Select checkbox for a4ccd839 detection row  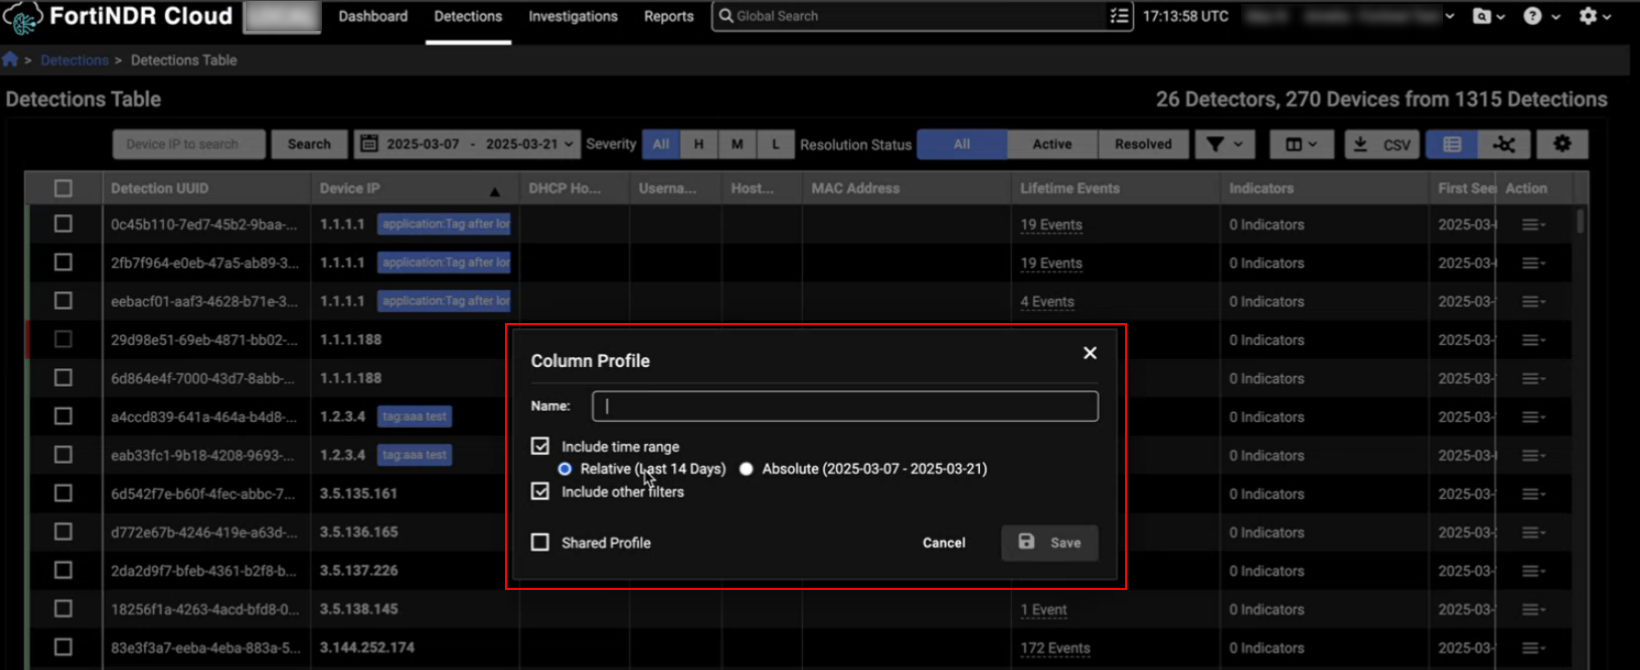pyautogui.click(x=63, y=416)
